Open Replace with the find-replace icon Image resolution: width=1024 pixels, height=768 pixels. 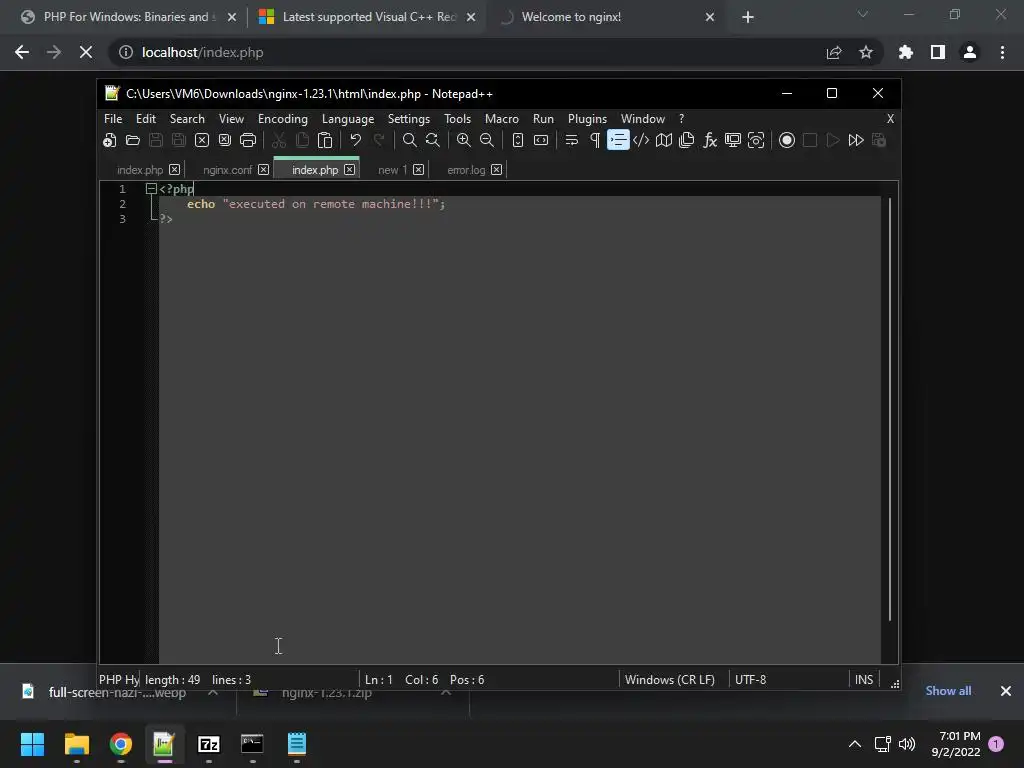point(432,140)
